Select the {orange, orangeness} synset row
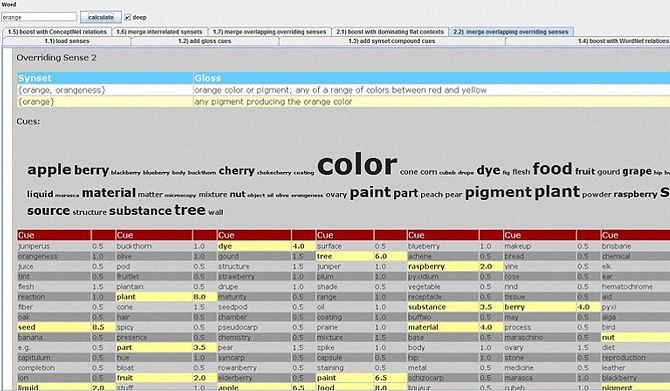The width and height of the screenshot is (670, 391). point(344,90)
